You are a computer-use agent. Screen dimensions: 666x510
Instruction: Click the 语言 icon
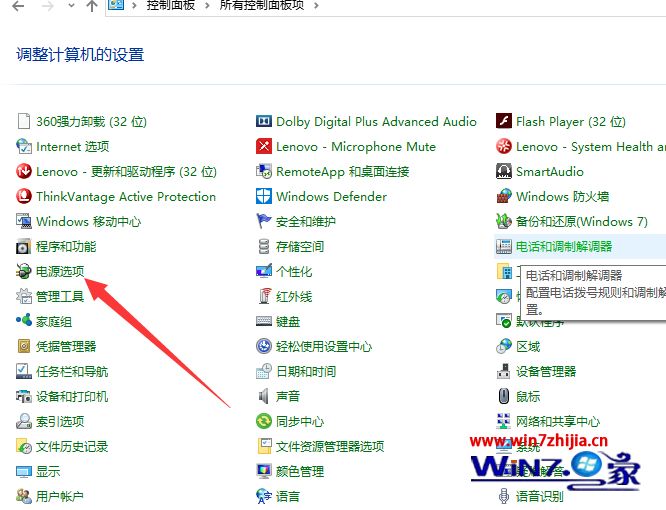[x=264, y=496]
